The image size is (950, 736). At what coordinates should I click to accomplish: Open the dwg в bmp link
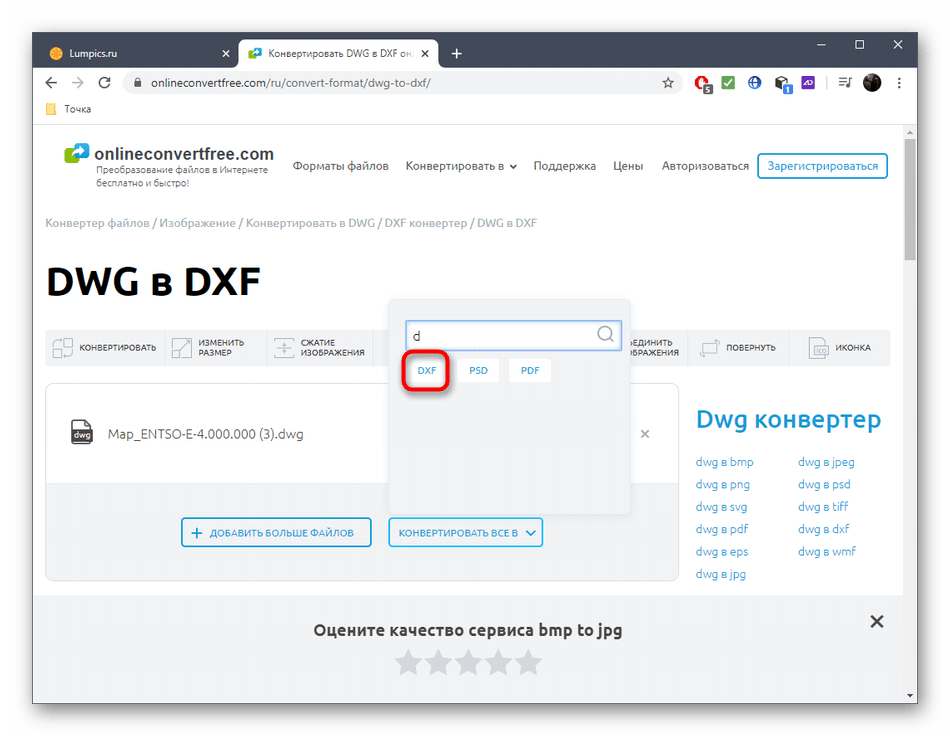click(725, 462)
